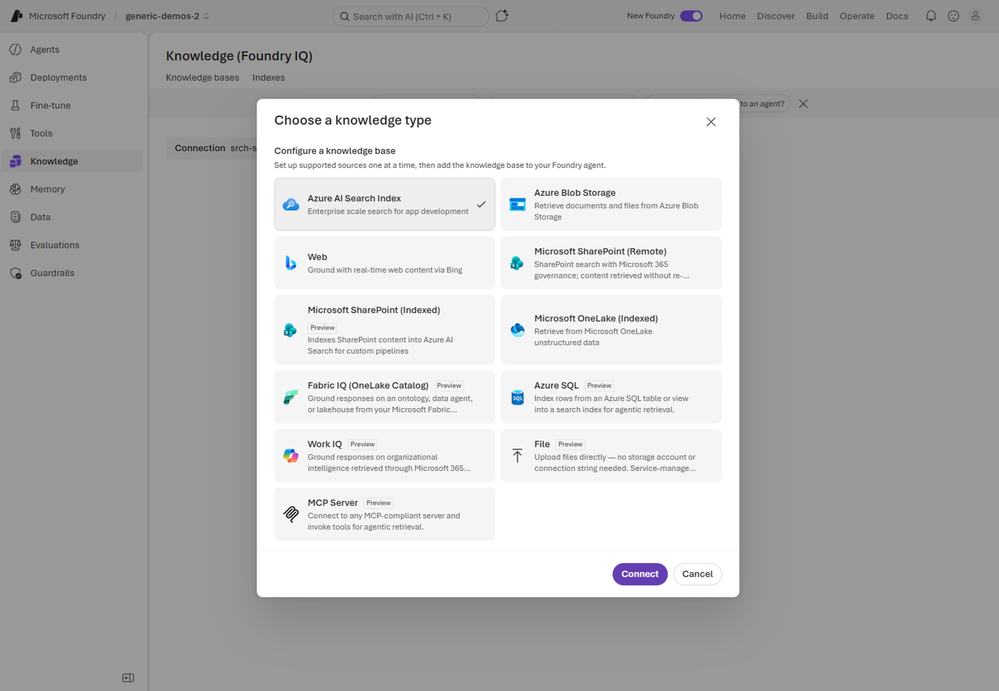Open the generic-demos-2 project switcher

167,16
